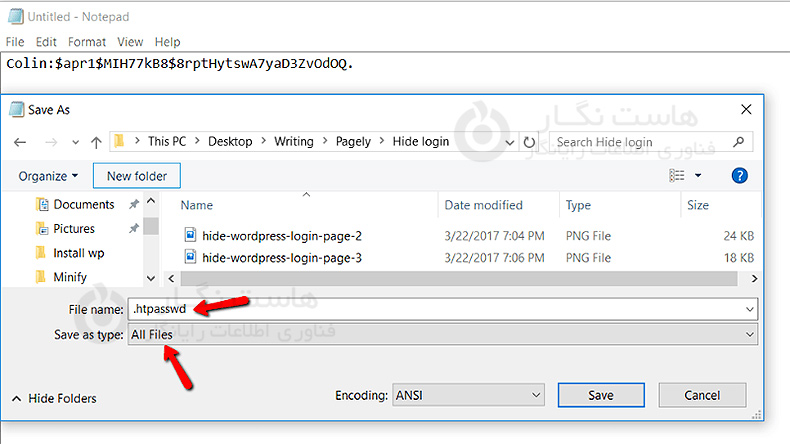Click the Cancel button

pyautogui.click(x=702, y=395)
